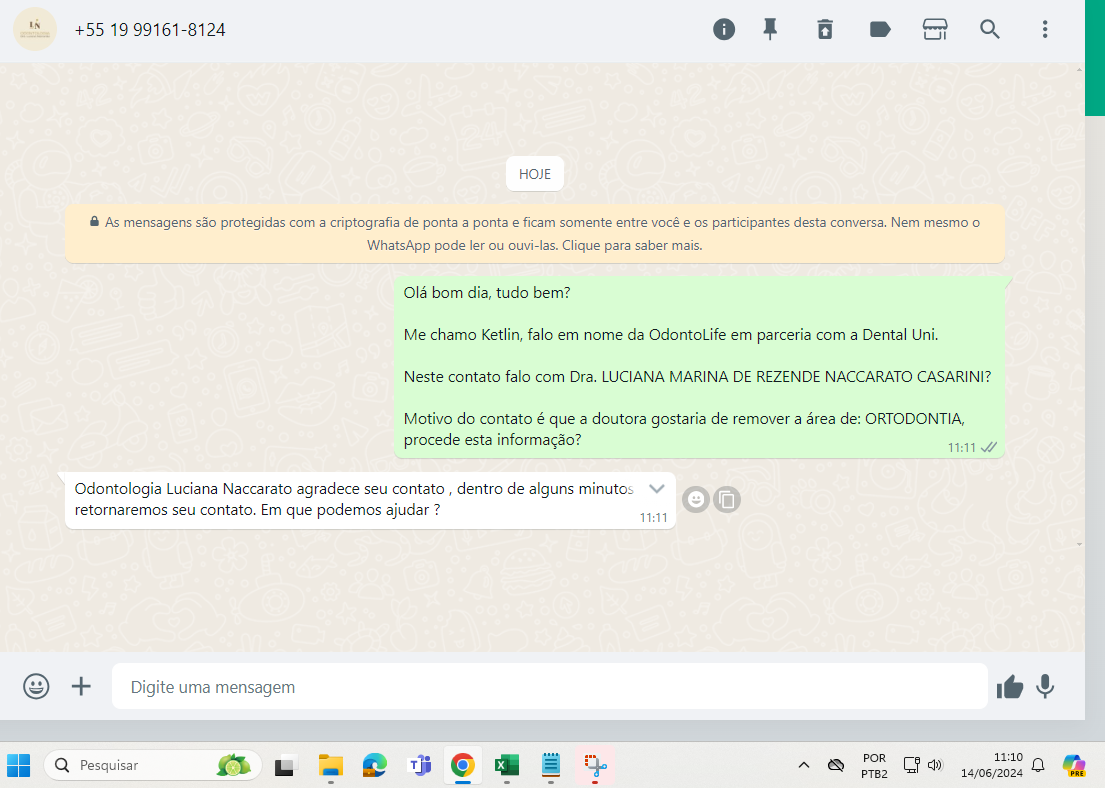Attach a file with the plus icon
The image size is (1105, 788).
click(81, 687)
